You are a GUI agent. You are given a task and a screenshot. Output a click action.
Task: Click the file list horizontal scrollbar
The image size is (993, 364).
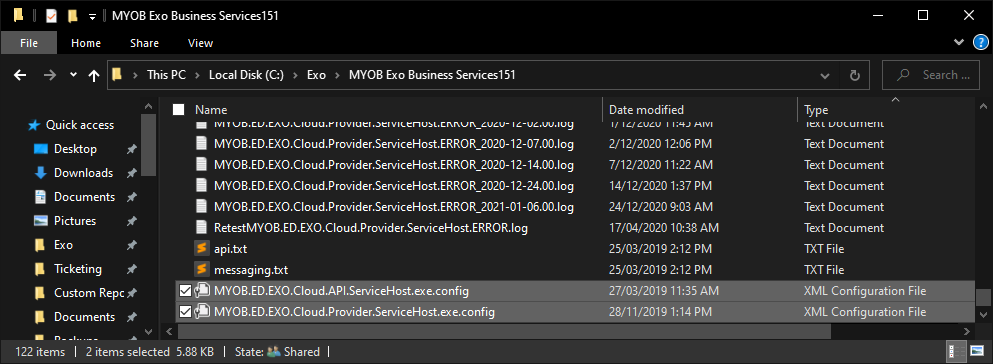click(x=503, y=331)
